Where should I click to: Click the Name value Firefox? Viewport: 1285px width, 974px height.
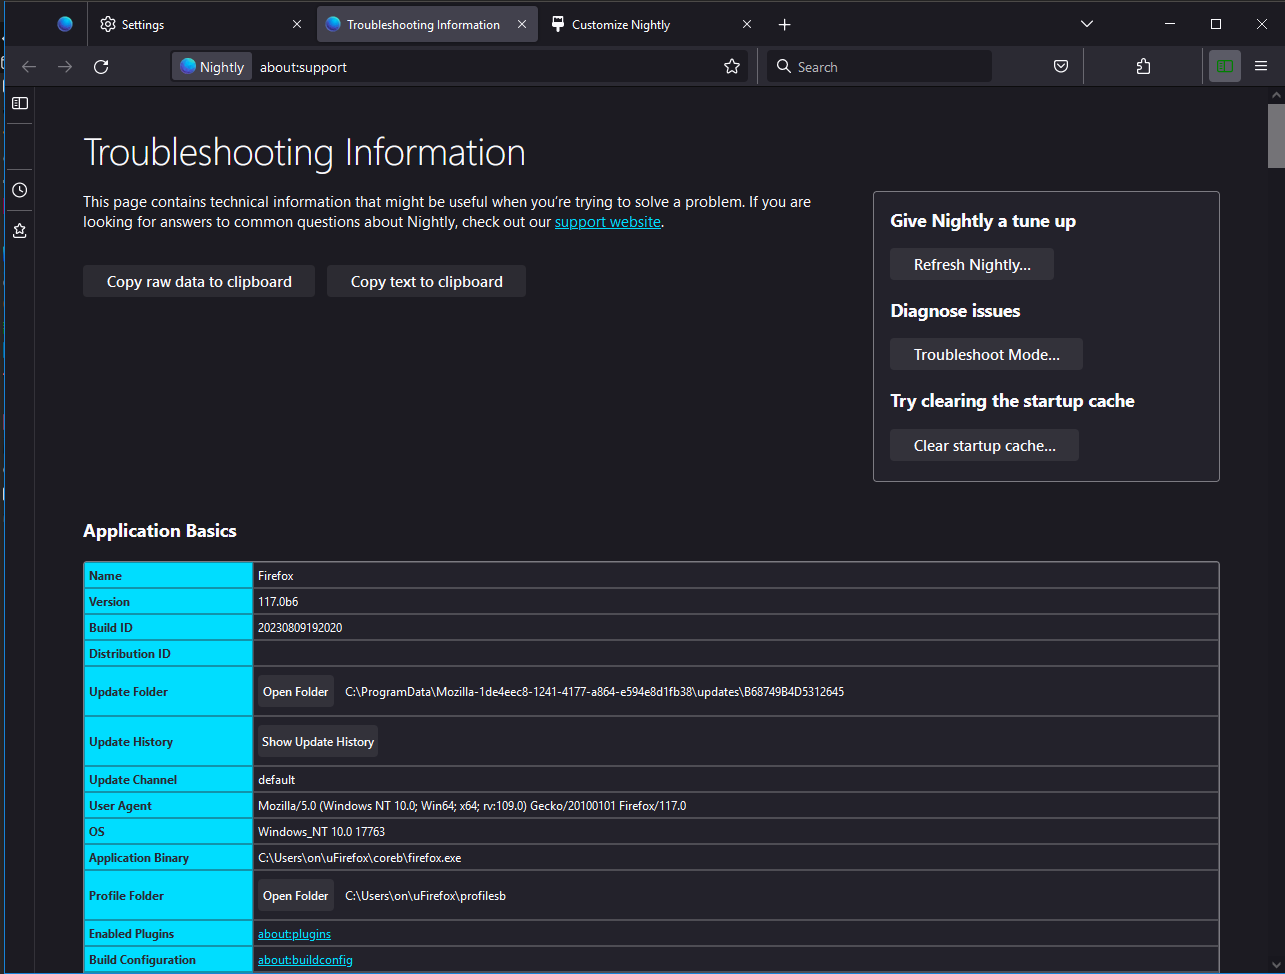coord(276,575)
